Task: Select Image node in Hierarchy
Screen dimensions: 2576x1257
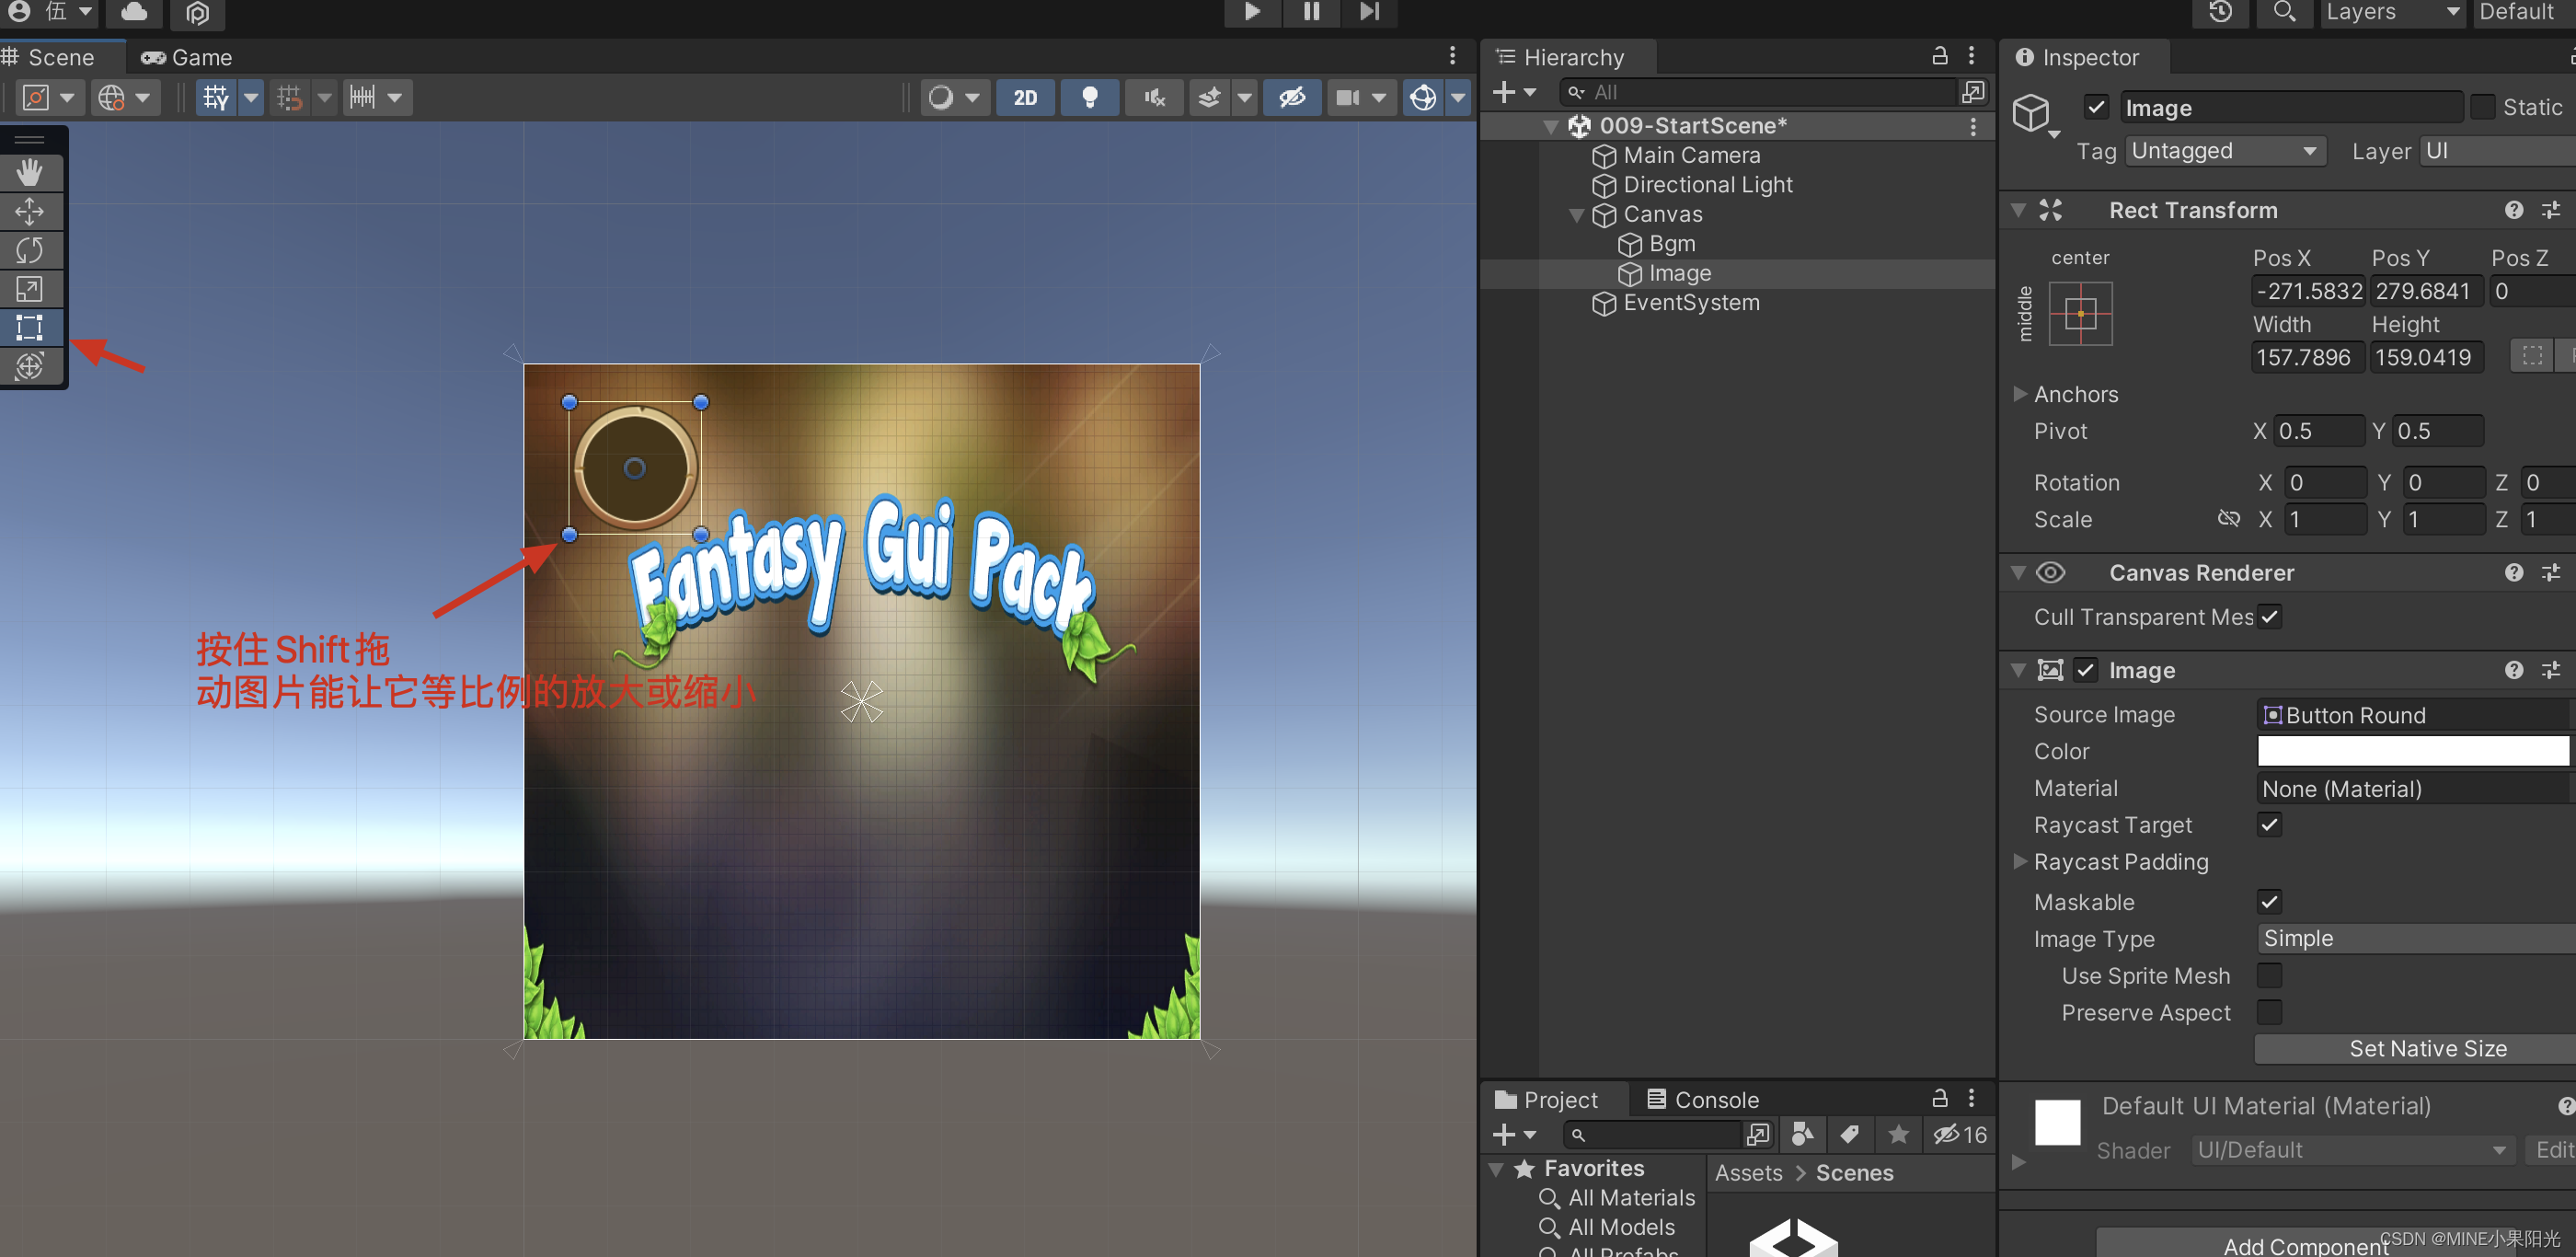Action: (1679, 272)
